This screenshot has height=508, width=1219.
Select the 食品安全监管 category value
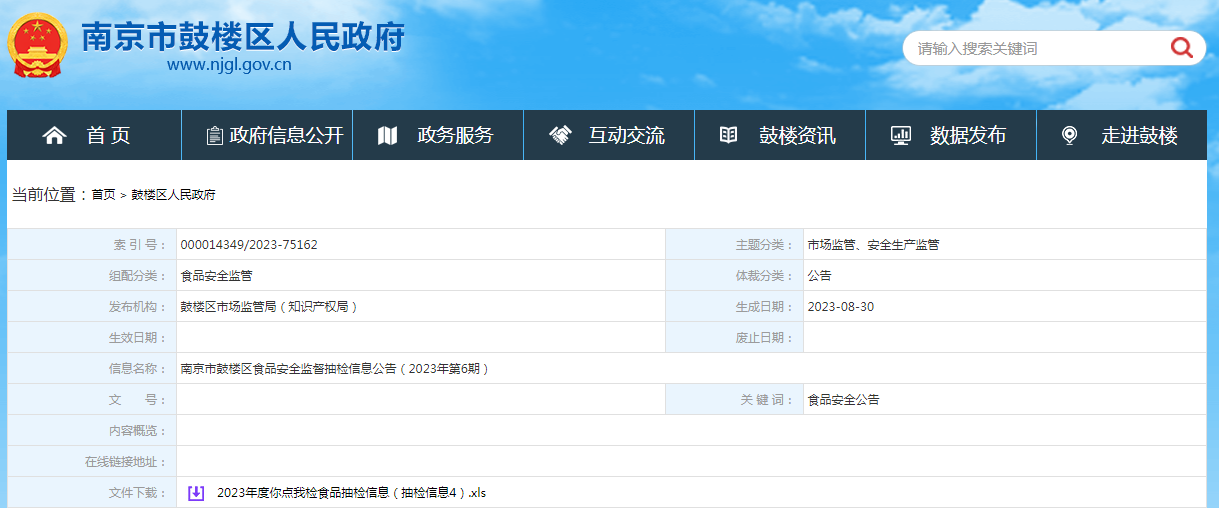pos(216,276)
